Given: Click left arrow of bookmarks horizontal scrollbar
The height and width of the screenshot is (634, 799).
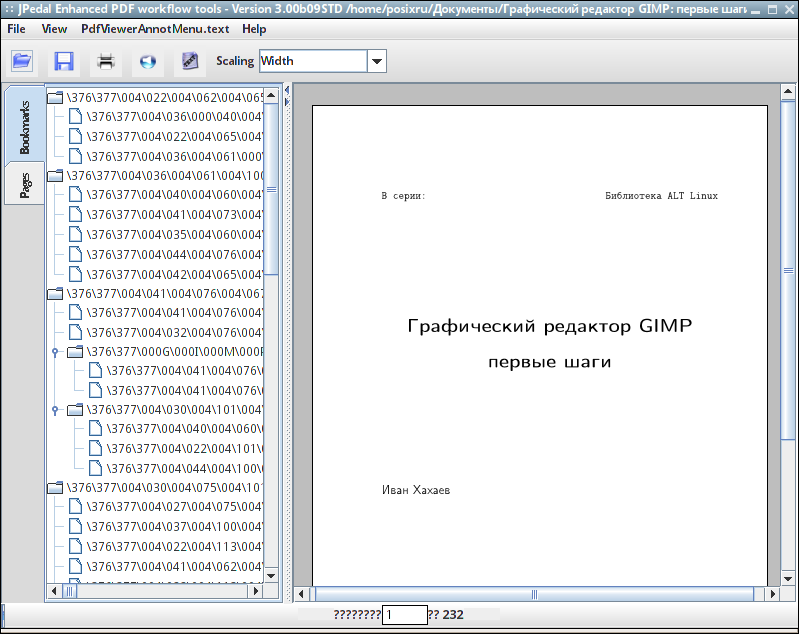Looking at the screenshot, I should [x=54, y=591].
